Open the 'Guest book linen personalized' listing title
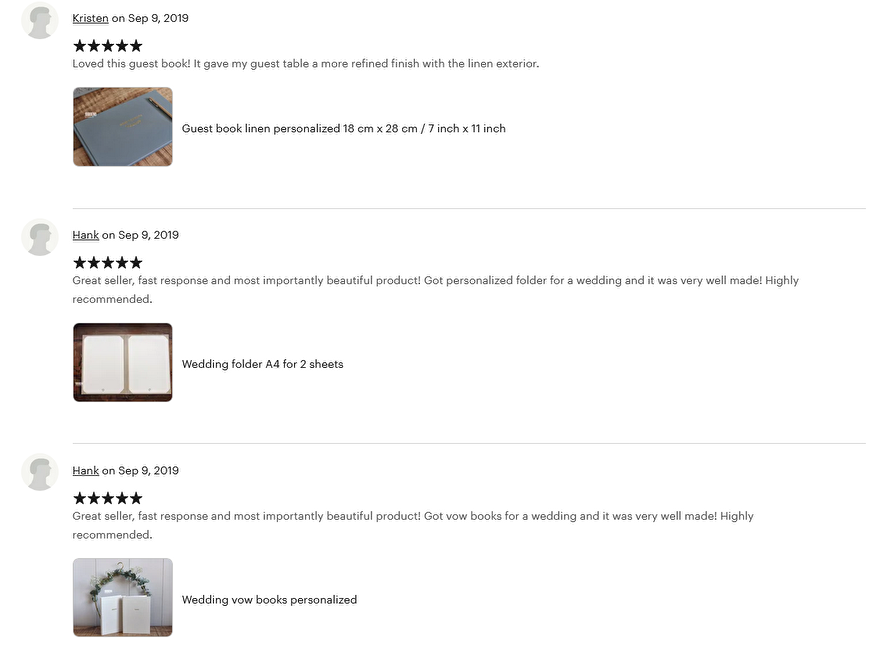Viewport: 880px width, 663px height. 343,129
